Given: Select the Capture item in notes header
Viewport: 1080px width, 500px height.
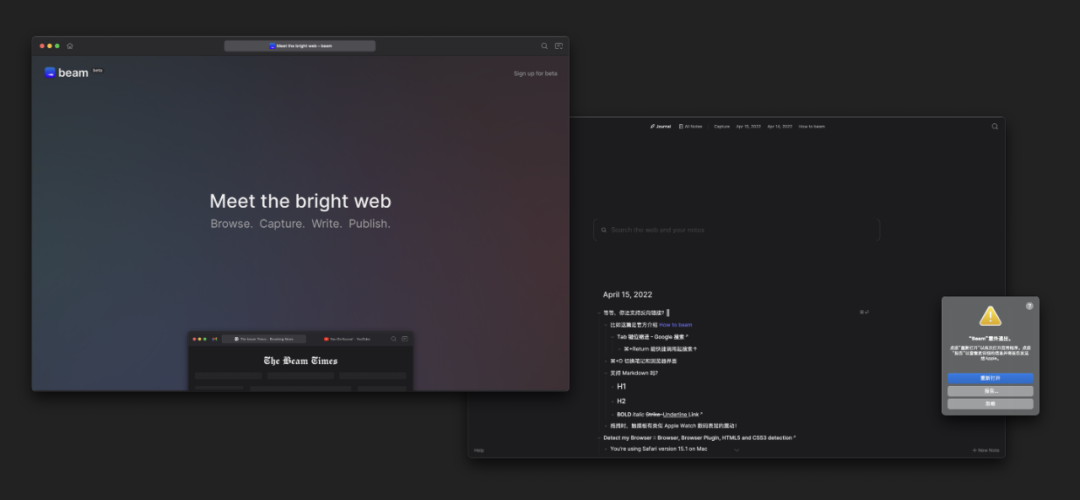Looking at the screenshot, I should tap(722, 127).
